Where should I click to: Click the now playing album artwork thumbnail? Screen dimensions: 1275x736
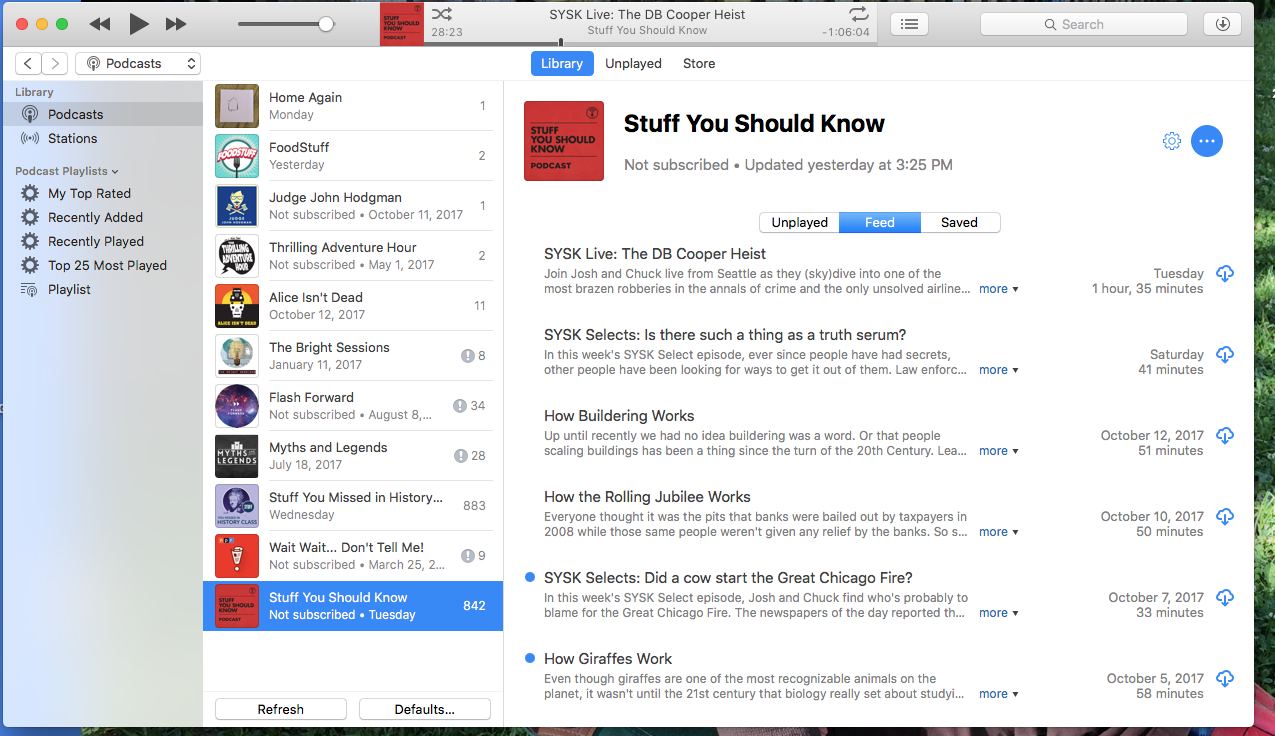[402, 24]
